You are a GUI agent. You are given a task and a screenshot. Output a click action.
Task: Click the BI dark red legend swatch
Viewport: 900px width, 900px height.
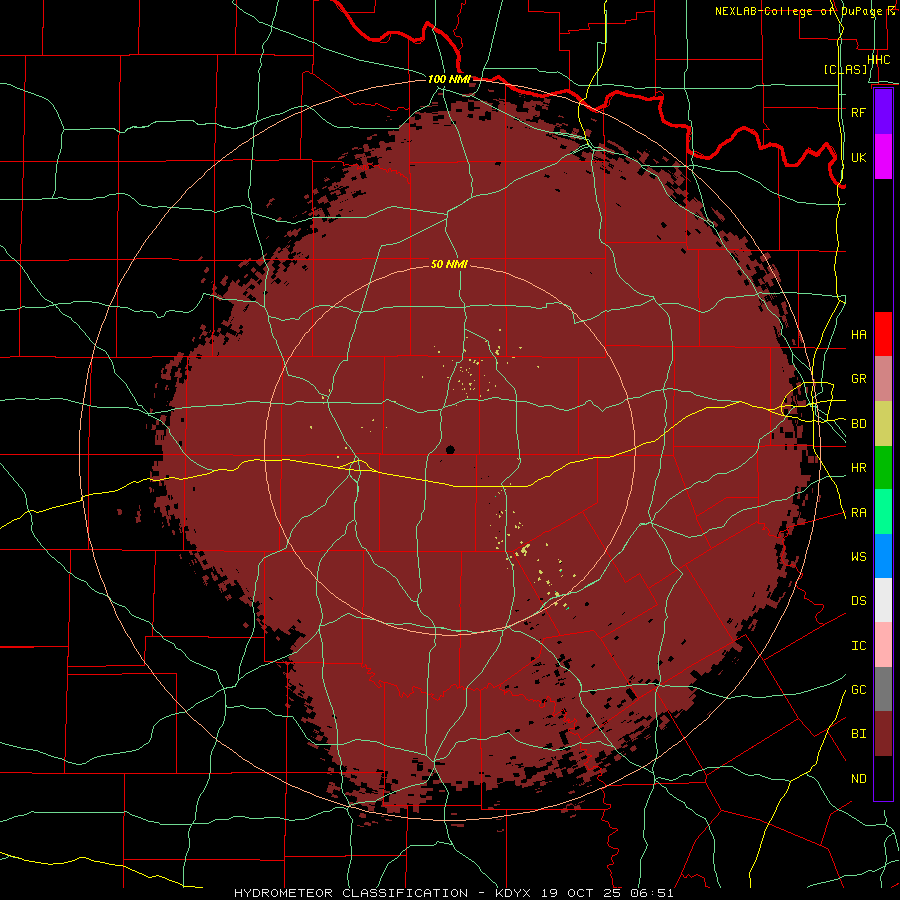883,734
